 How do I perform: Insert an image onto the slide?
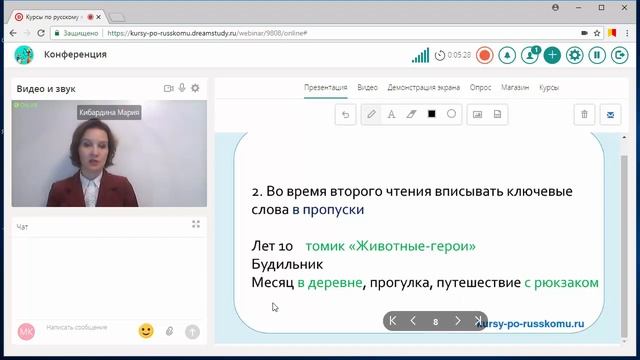coord(477,114)
